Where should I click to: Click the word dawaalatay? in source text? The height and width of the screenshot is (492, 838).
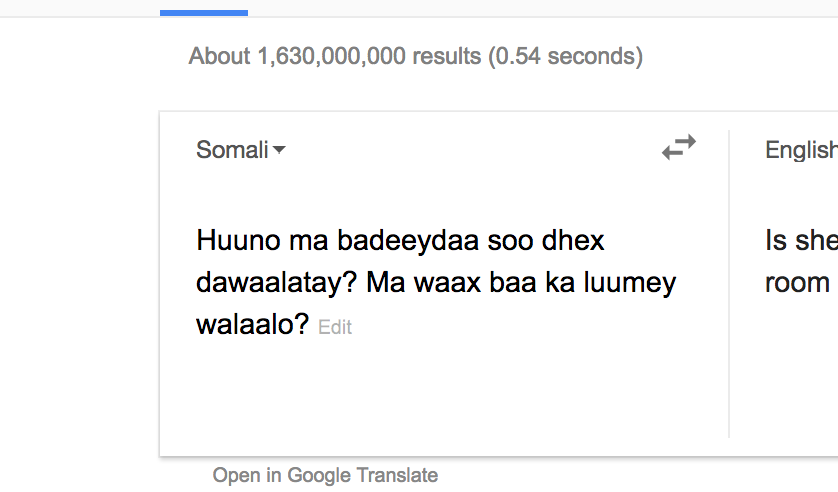[276, 283]
